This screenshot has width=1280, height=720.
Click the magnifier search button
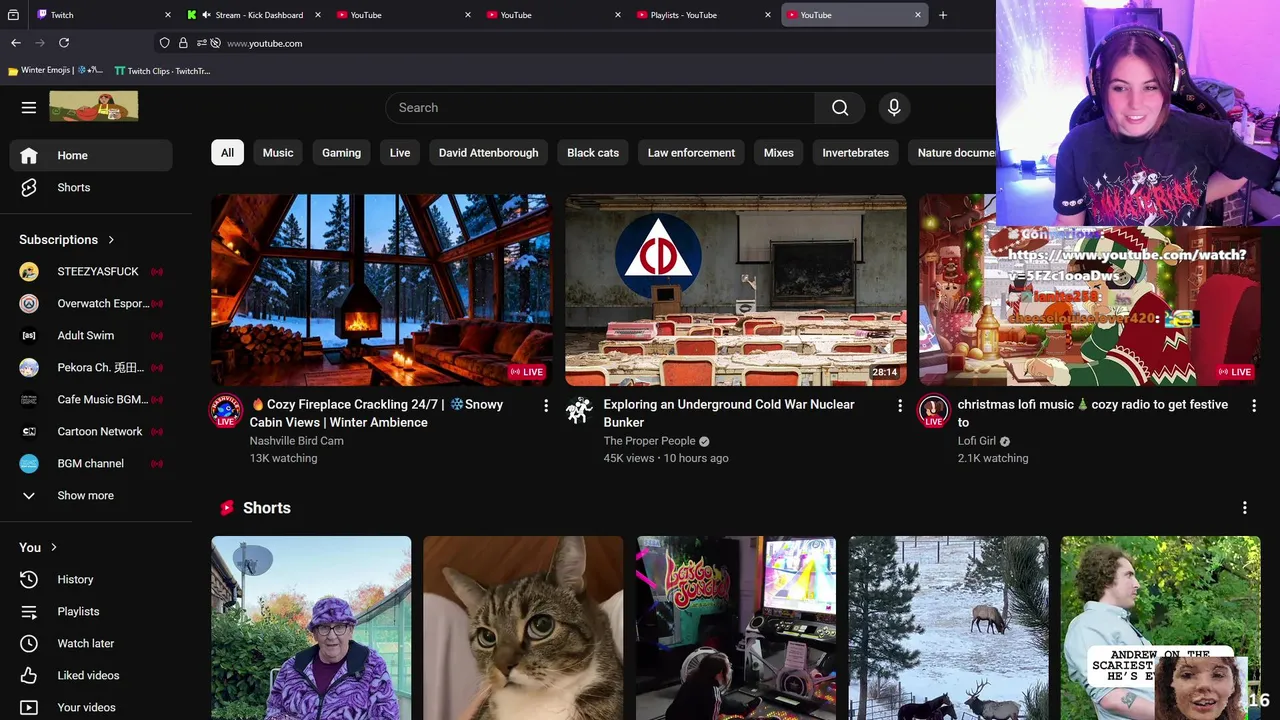click(x=840, y=108)
